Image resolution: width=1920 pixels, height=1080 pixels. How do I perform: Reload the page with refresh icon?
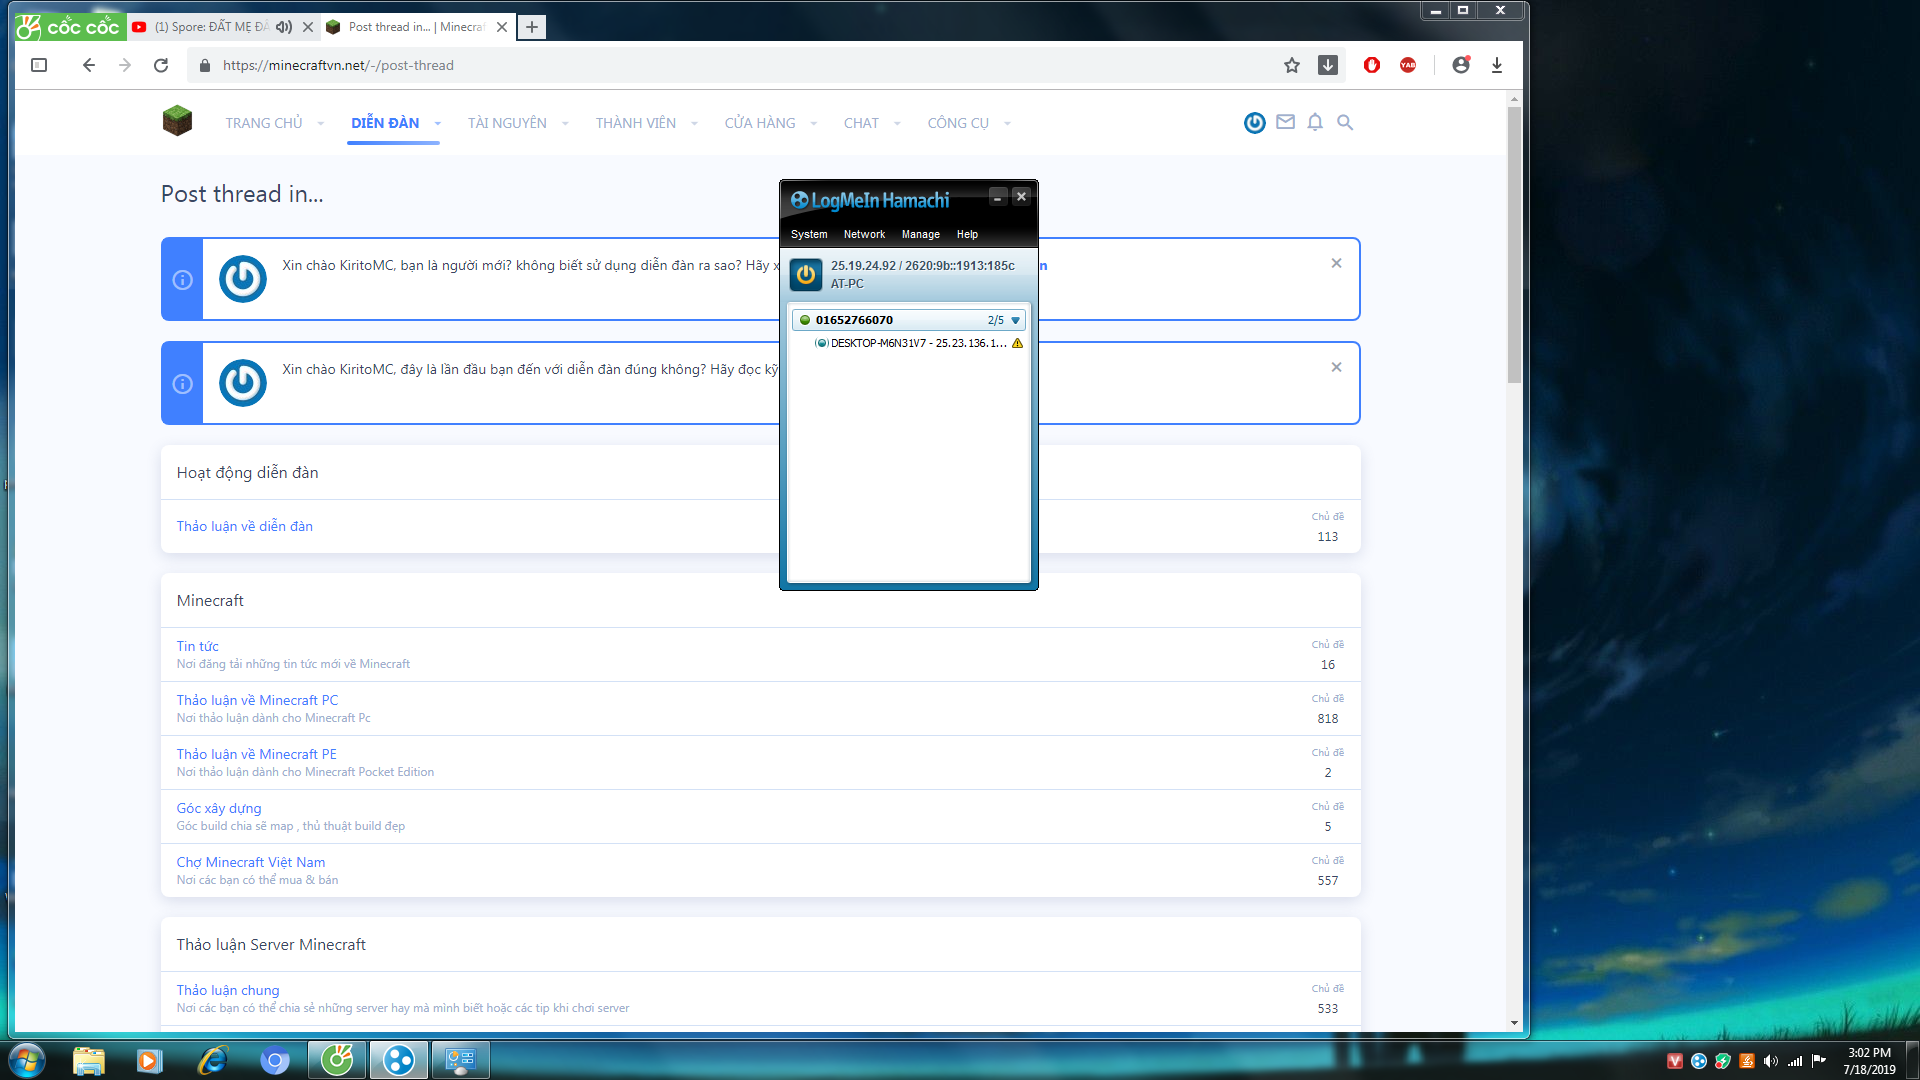(x=161, y=65)
